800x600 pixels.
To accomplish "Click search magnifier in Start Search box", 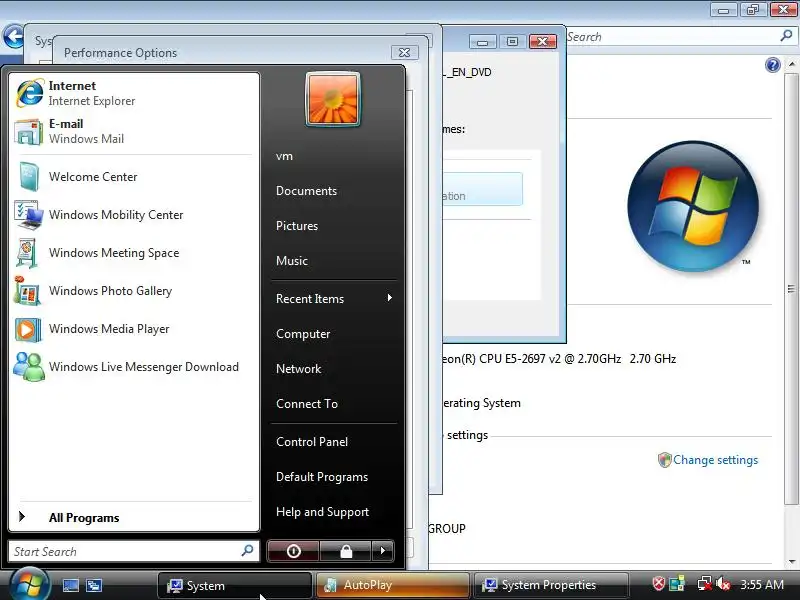I will tap(247, 551).
